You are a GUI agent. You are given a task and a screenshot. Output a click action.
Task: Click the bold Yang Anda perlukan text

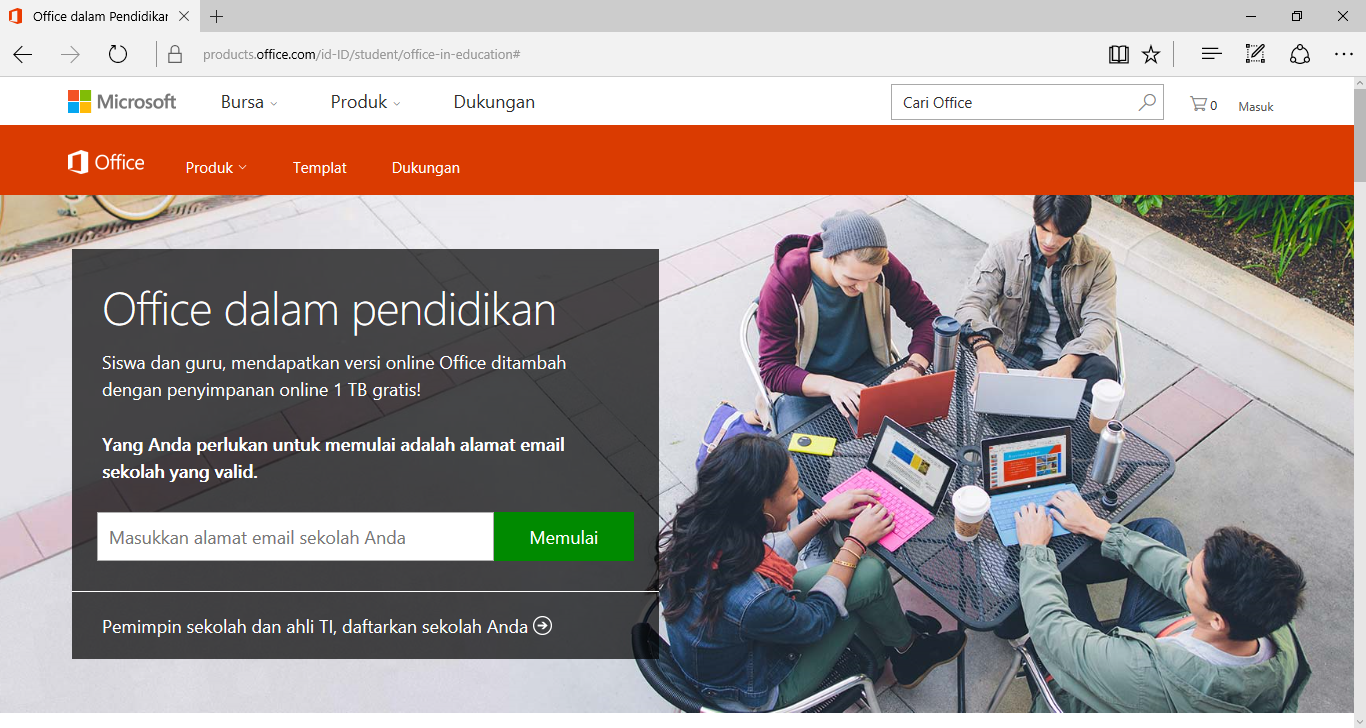point(333,458)
